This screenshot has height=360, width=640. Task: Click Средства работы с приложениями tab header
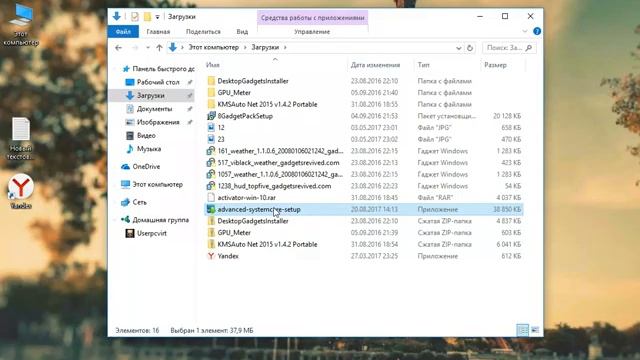(312, 18)
